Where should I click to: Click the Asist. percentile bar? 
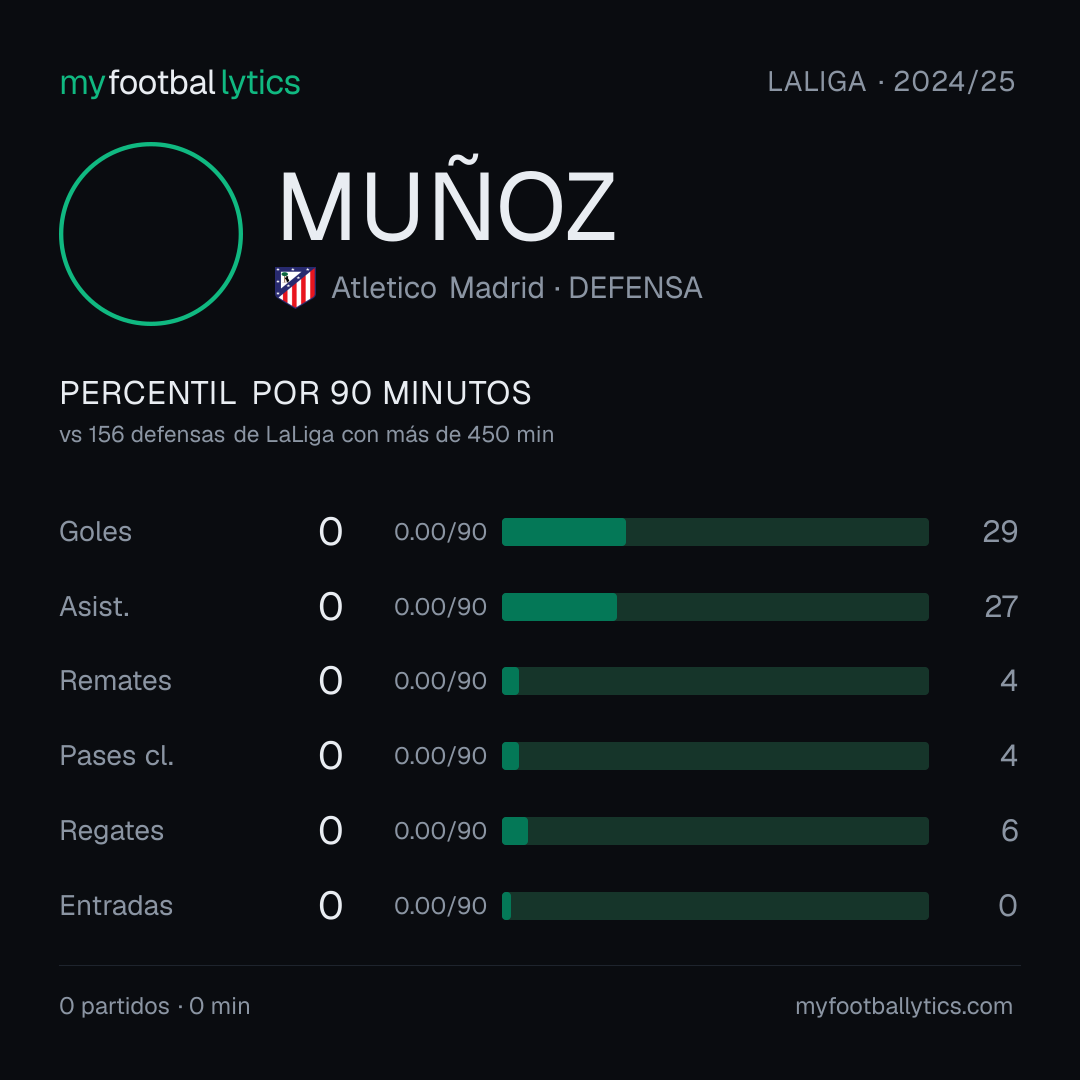(x=715, y=607)
